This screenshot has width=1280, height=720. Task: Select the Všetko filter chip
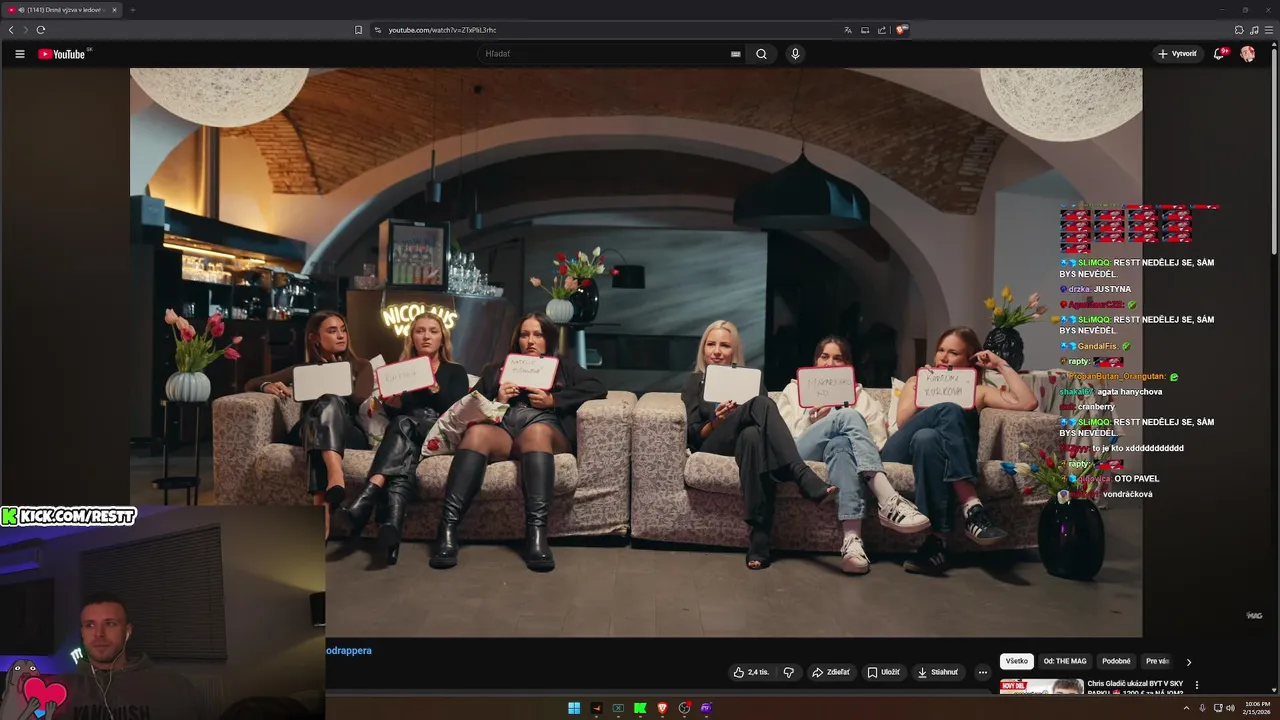click(1017, 661)
